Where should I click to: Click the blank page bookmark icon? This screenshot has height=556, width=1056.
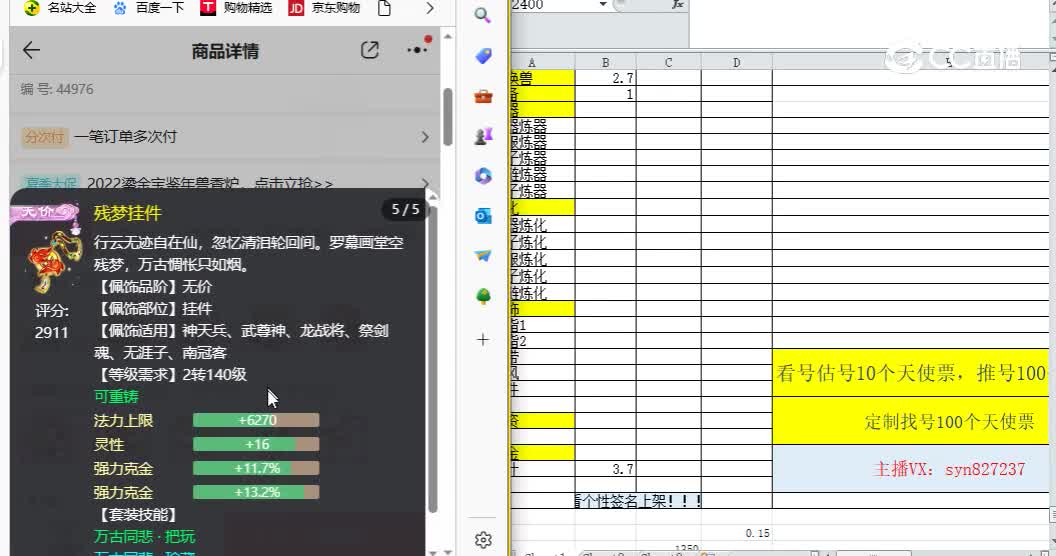pyautogui.click(x=384, y=8)
